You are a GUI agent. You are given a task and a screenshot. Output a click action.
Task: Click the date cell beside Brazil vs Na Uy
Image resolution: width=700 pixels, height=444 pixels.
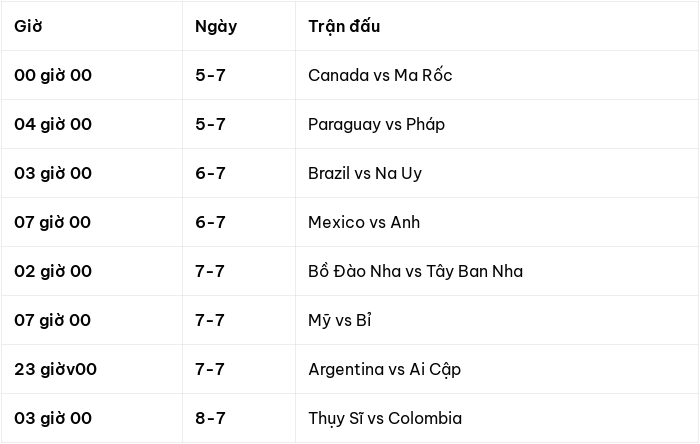coord(210,173)
